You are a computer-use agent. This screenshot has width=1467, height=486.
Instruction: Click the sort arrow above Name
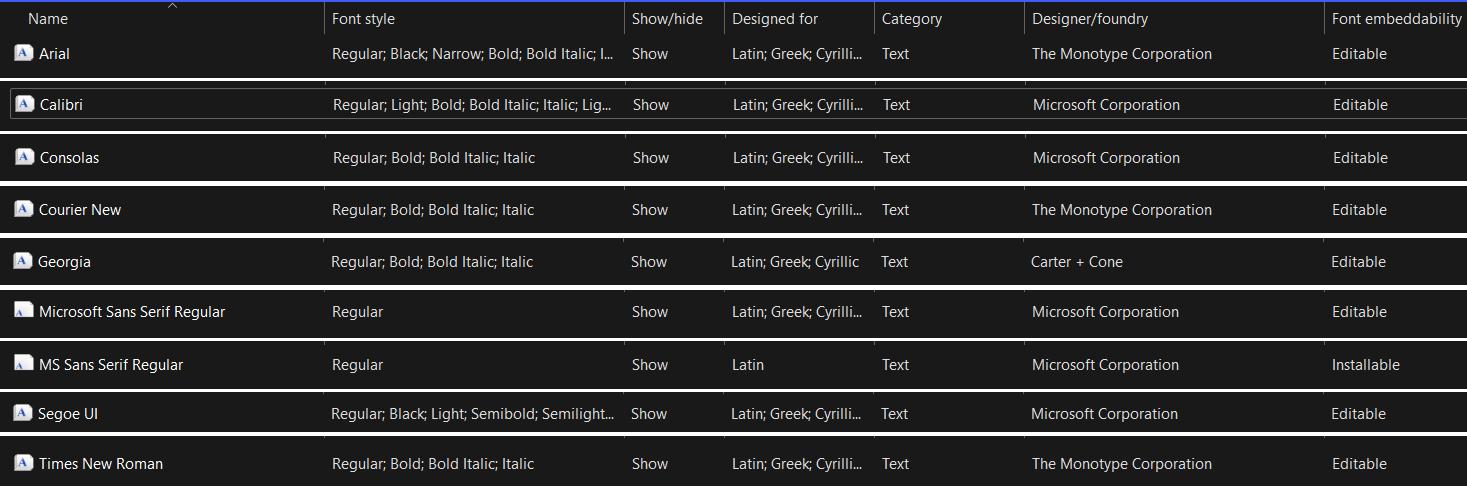pyautogui.click(x=172, y=7)
